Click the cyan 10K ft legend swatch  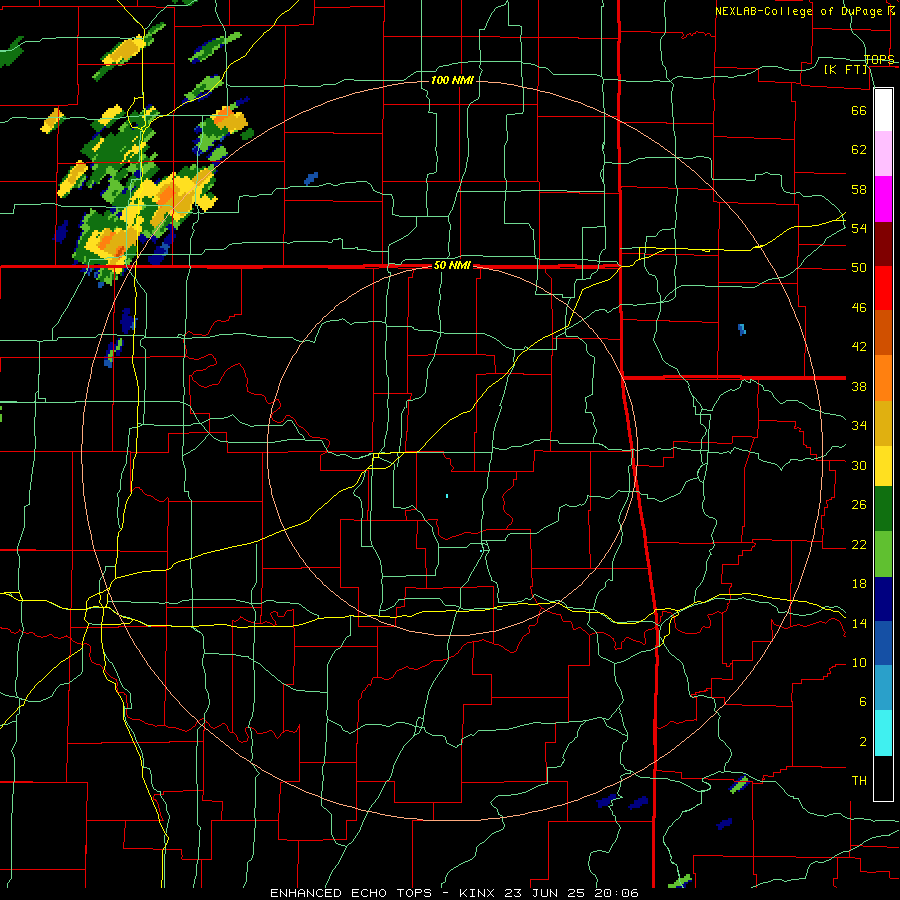pyautogui.click(x=883, y=733)
